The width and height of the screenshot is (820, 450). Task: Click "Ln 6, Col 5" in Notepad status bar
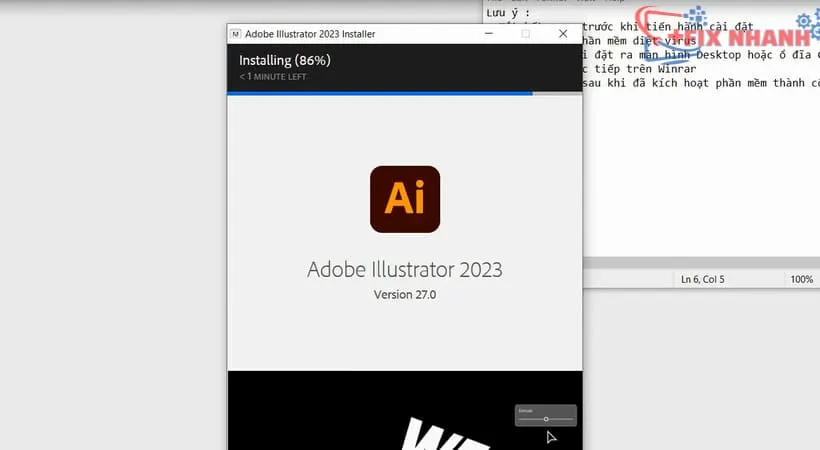pos(702,279)
